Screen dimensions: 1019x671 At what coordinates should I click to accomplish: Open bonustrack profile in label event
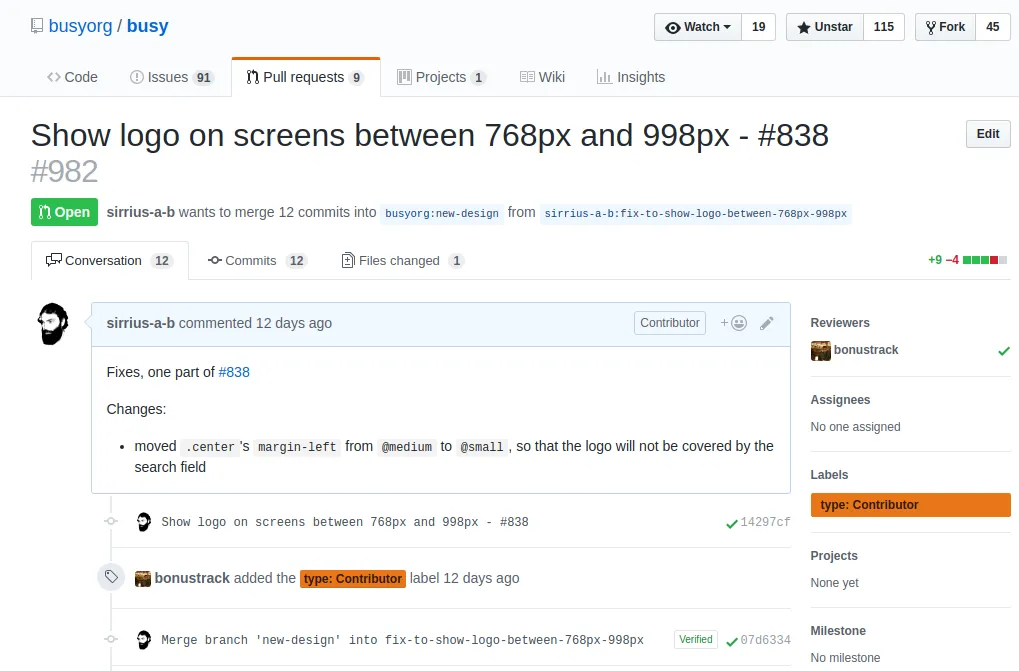click(192, 578)
